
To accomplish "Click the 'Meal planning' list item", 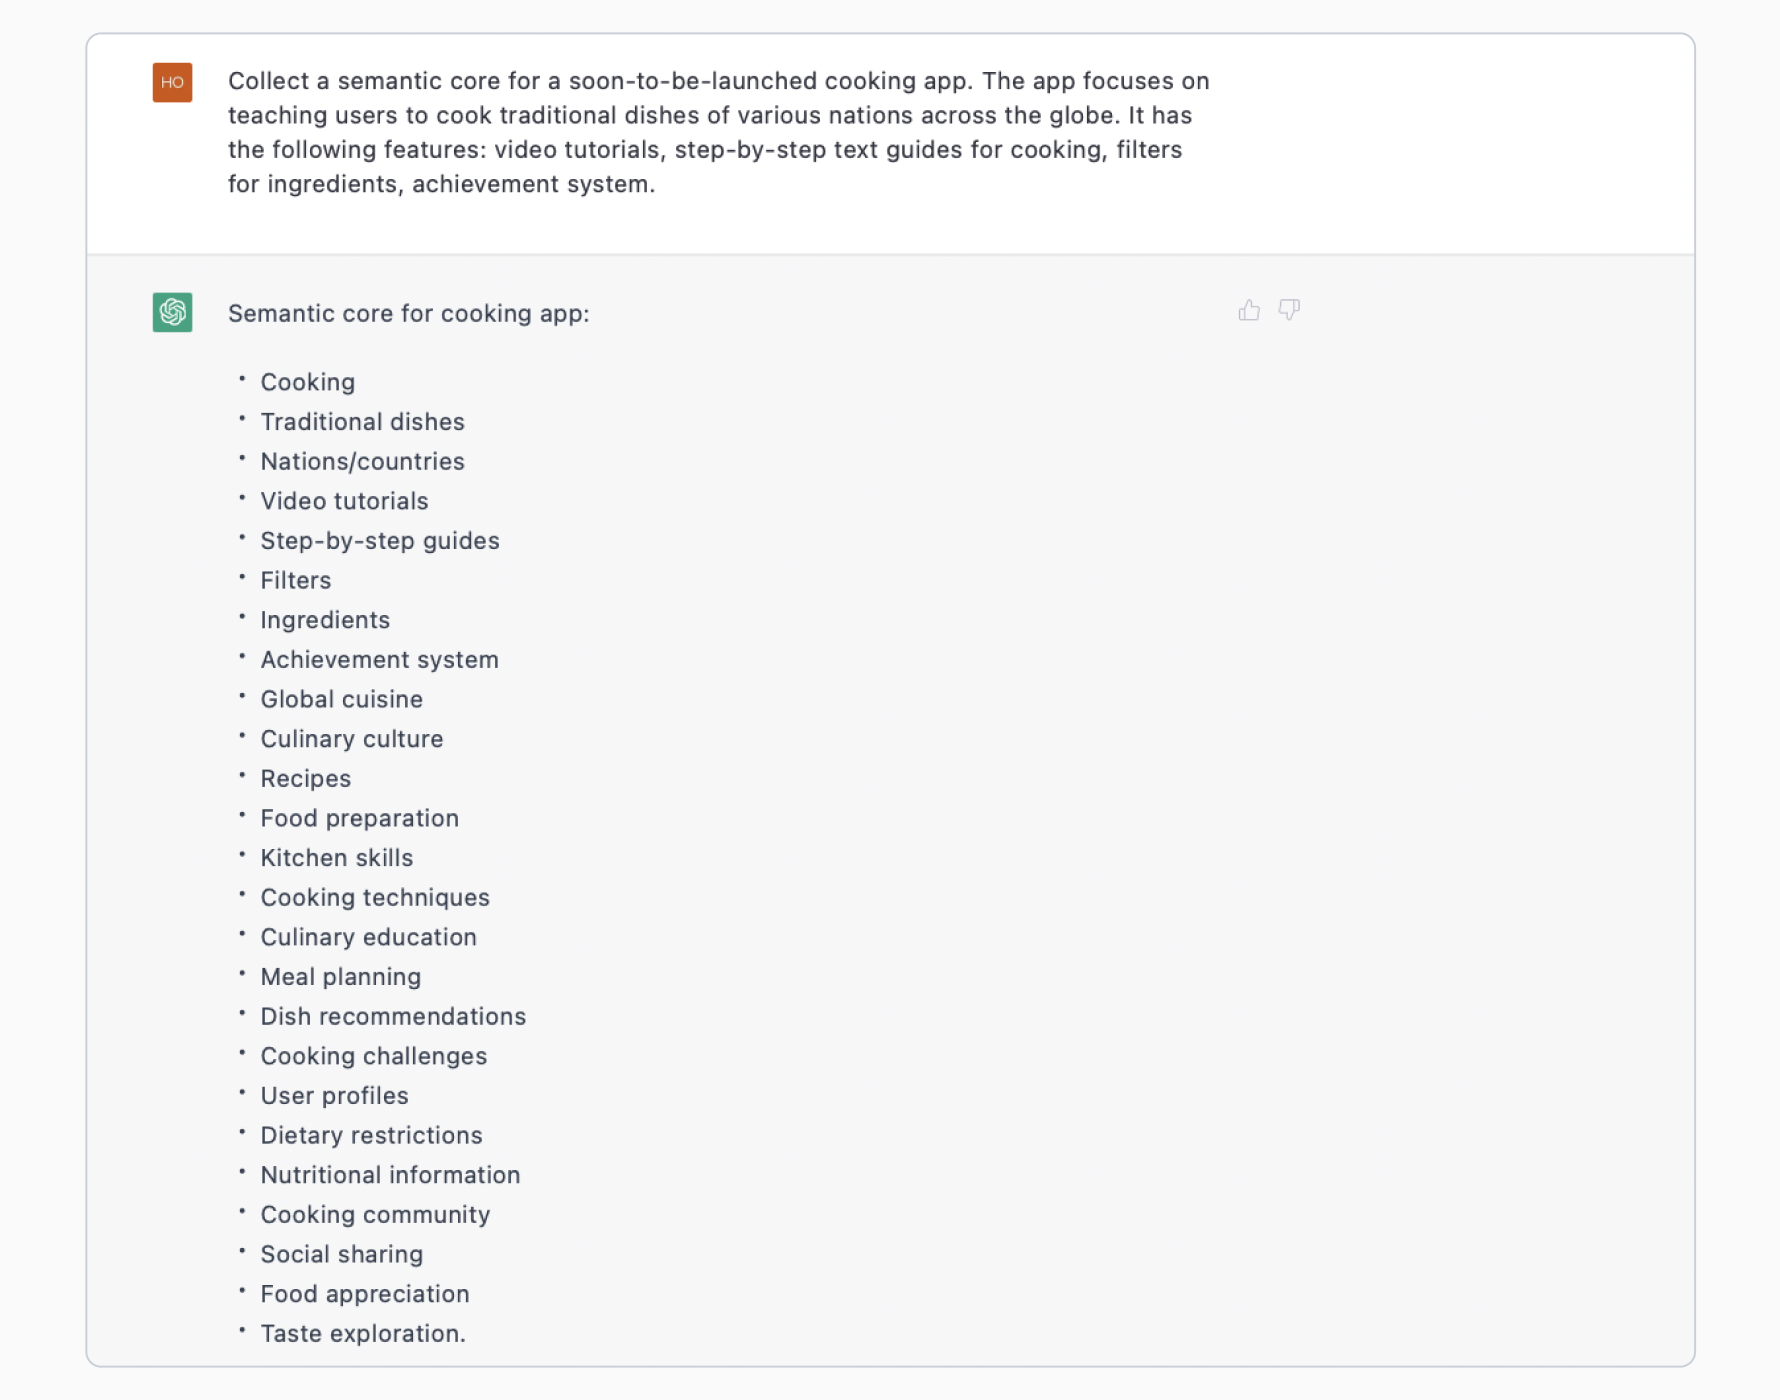I will click(x=340, y=977).
